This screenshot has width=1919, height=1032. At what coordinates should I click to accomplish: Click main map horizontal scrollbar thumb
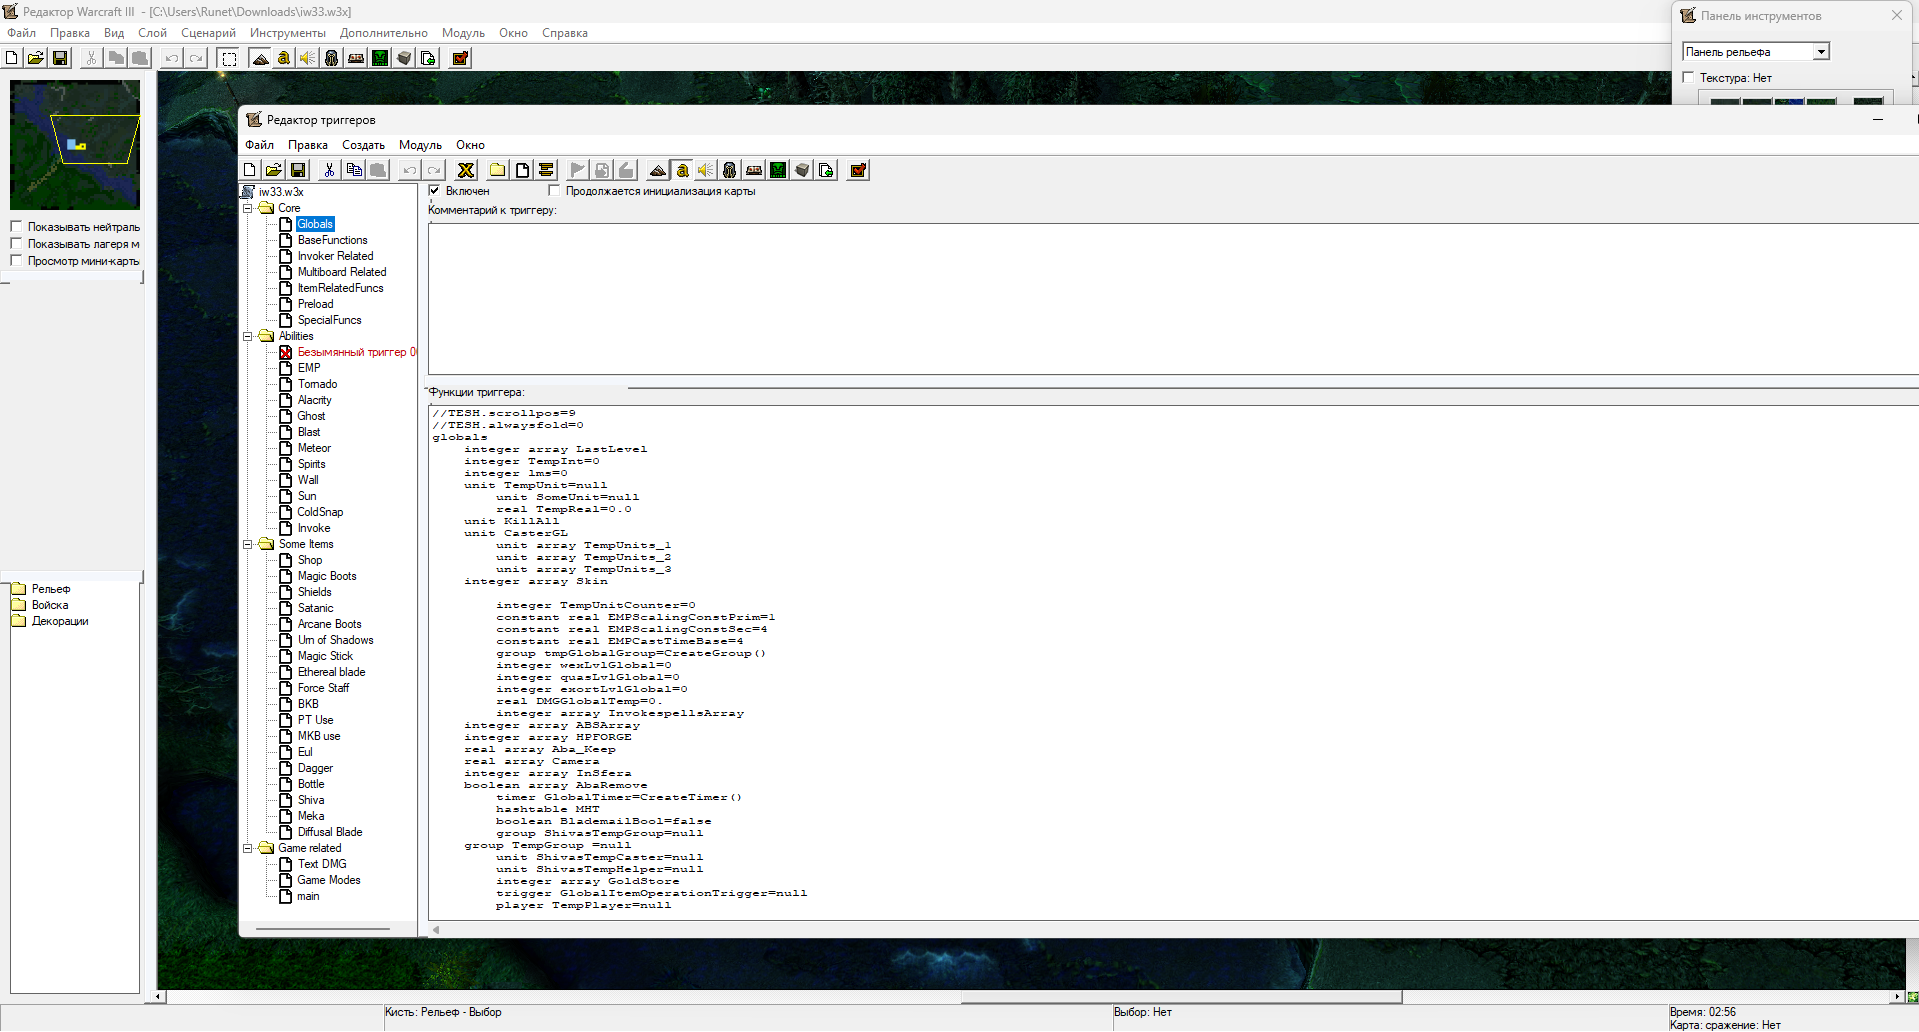coord(1181,997)
